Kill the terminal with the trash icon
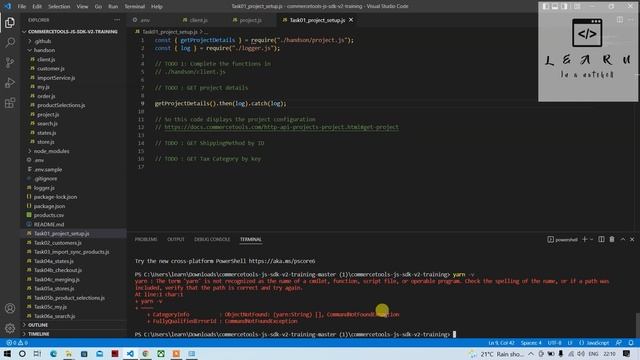 (x=612, y=239)
